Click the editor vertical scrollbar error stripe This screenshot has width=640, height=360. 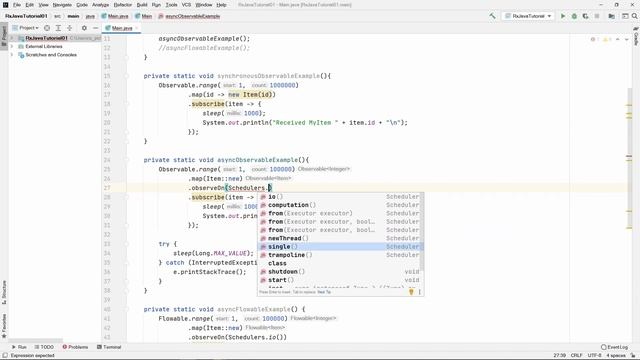point(629,158)
